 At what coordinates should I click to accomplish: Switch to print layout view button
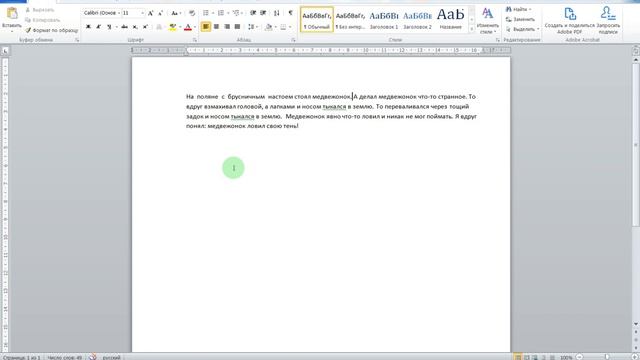[x=518, y=357]
